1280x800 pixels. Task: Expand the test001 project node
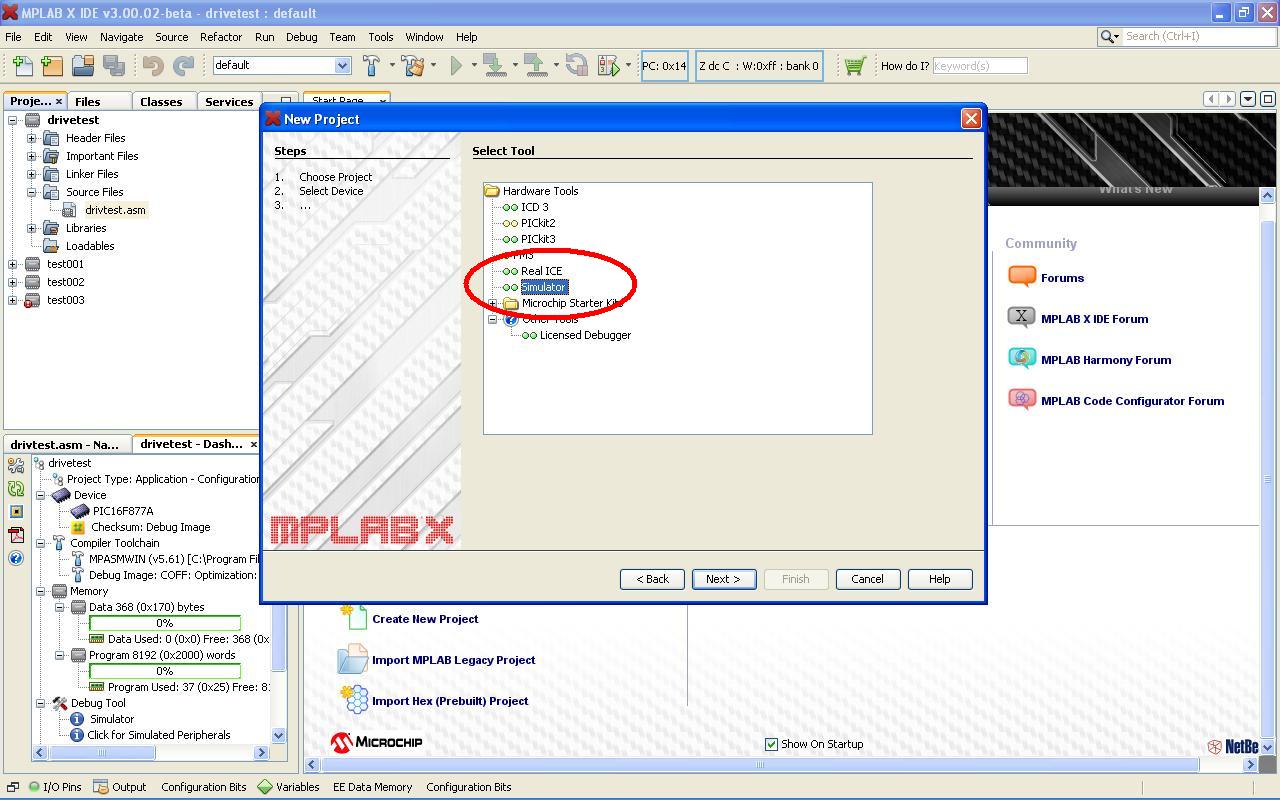[13, 264]
